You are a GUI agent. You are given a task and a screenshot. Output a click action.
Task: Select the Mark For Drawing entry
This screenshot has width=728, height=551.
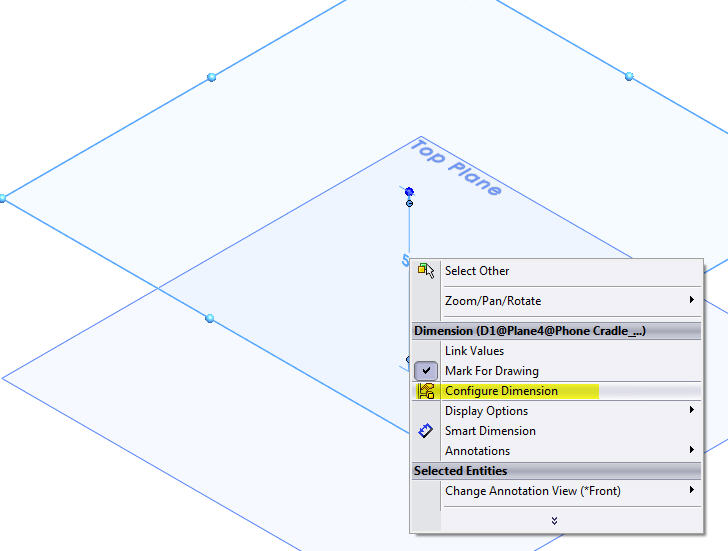[x=492, y=371]
